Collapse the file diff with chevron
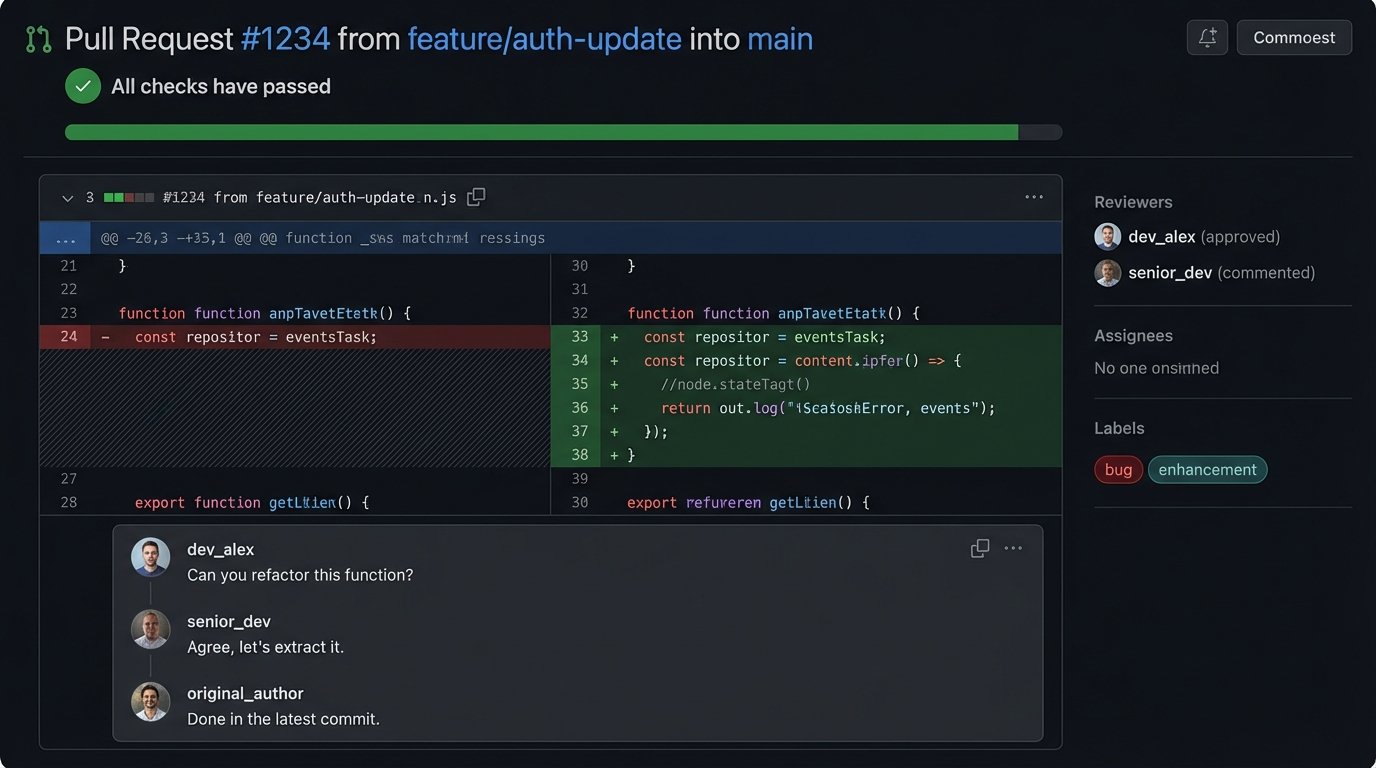This screenshot has height=768, width=1376. coord(67,198)
